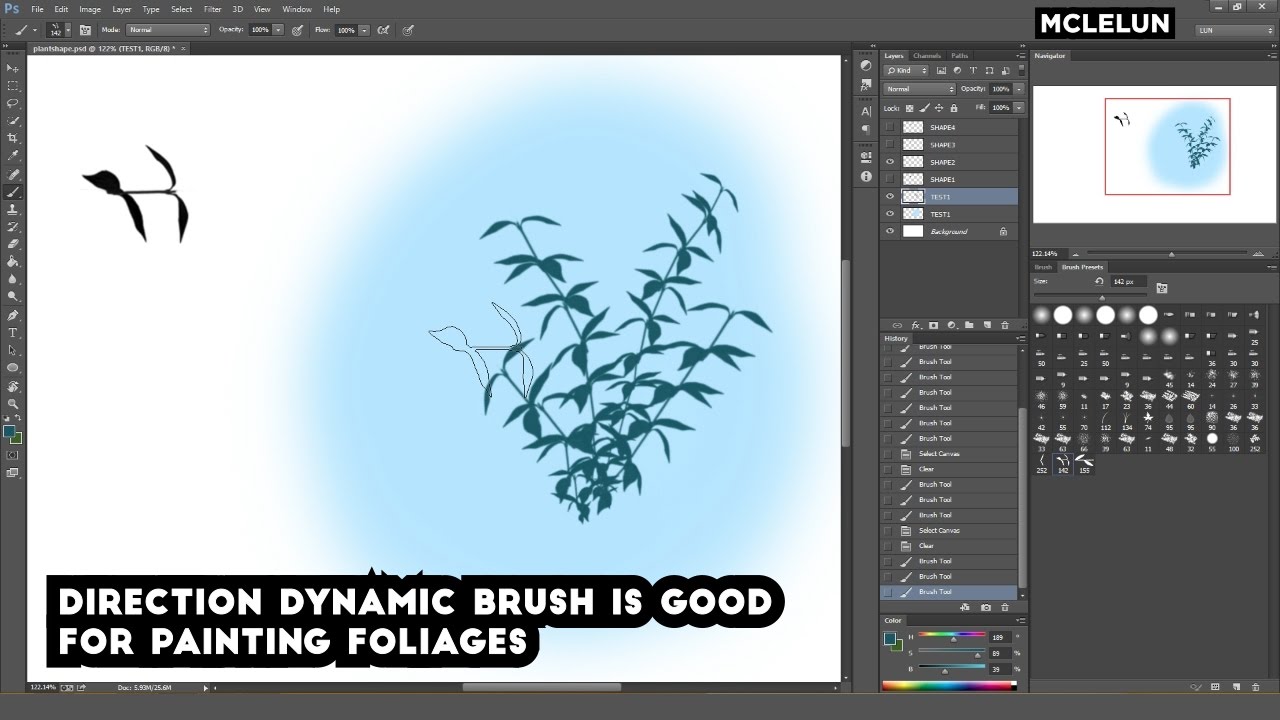
Task: Select the History Brush tool
Action: coord(13,227)
